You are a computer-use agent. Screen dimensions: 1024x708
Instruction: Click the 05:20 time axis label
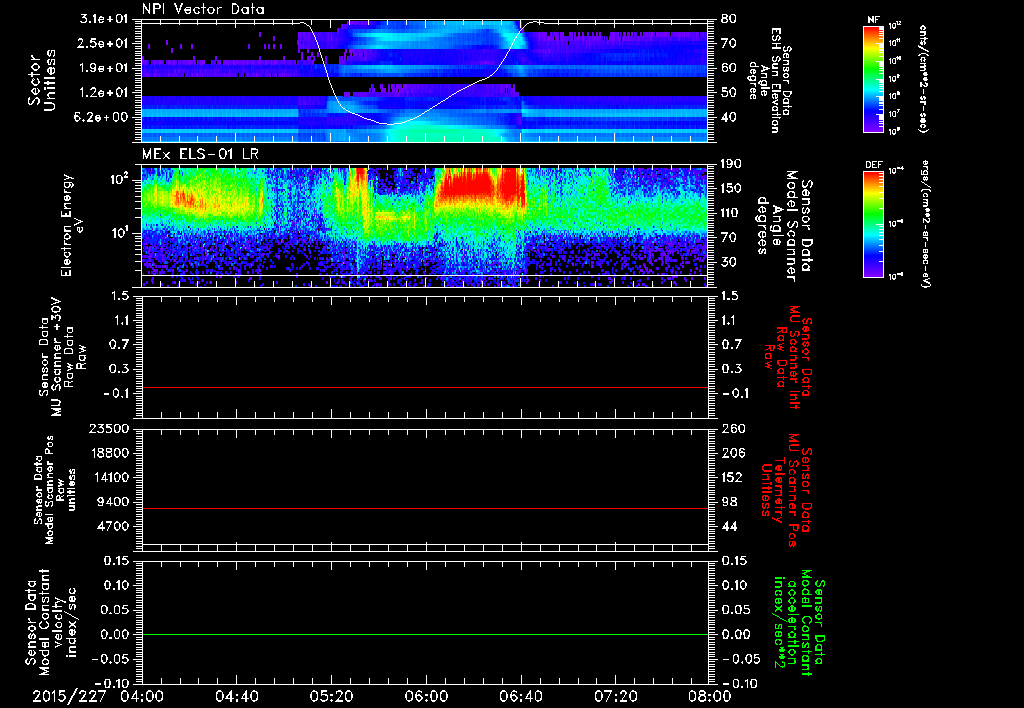(331, 696)
